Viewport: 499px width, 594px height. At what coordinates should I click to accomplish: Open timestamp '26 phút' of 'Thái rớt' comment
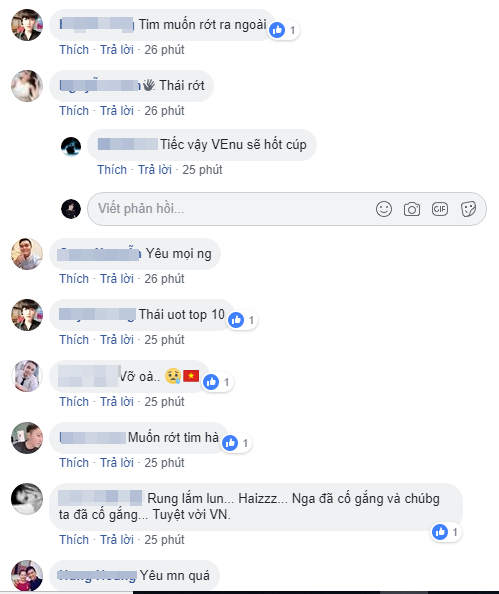pos(164,111)
